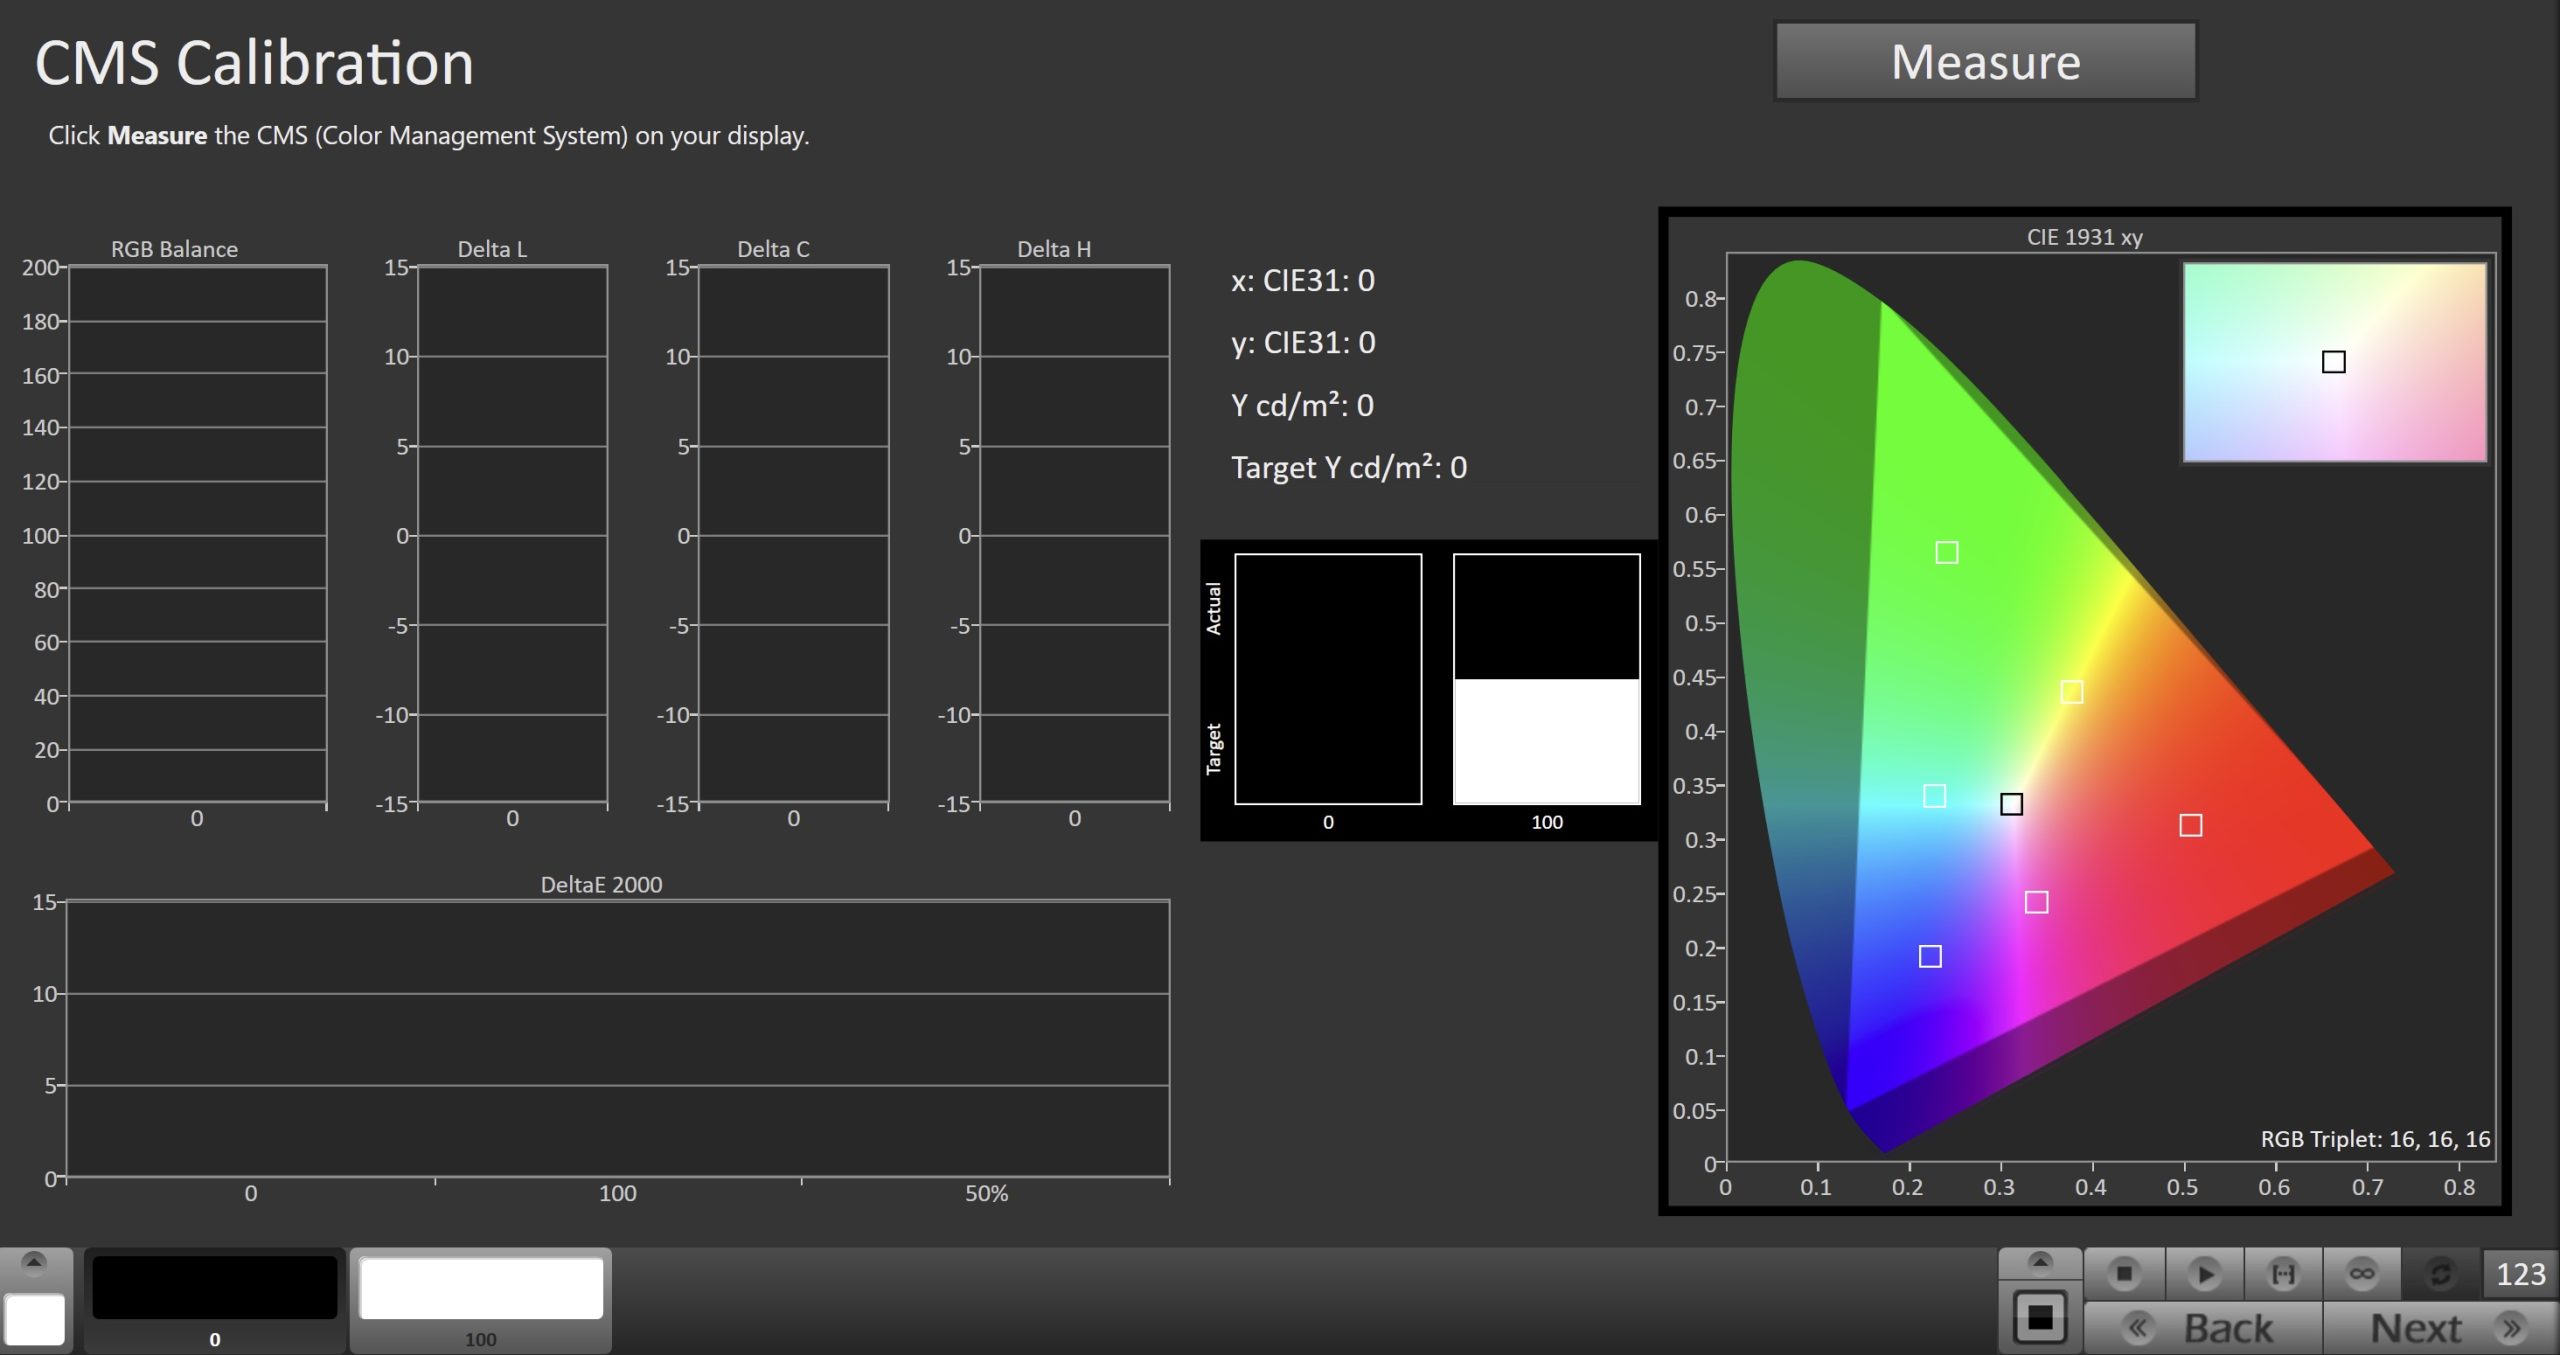
Task: Click the pattern source square icon
Action: 2040,1317
